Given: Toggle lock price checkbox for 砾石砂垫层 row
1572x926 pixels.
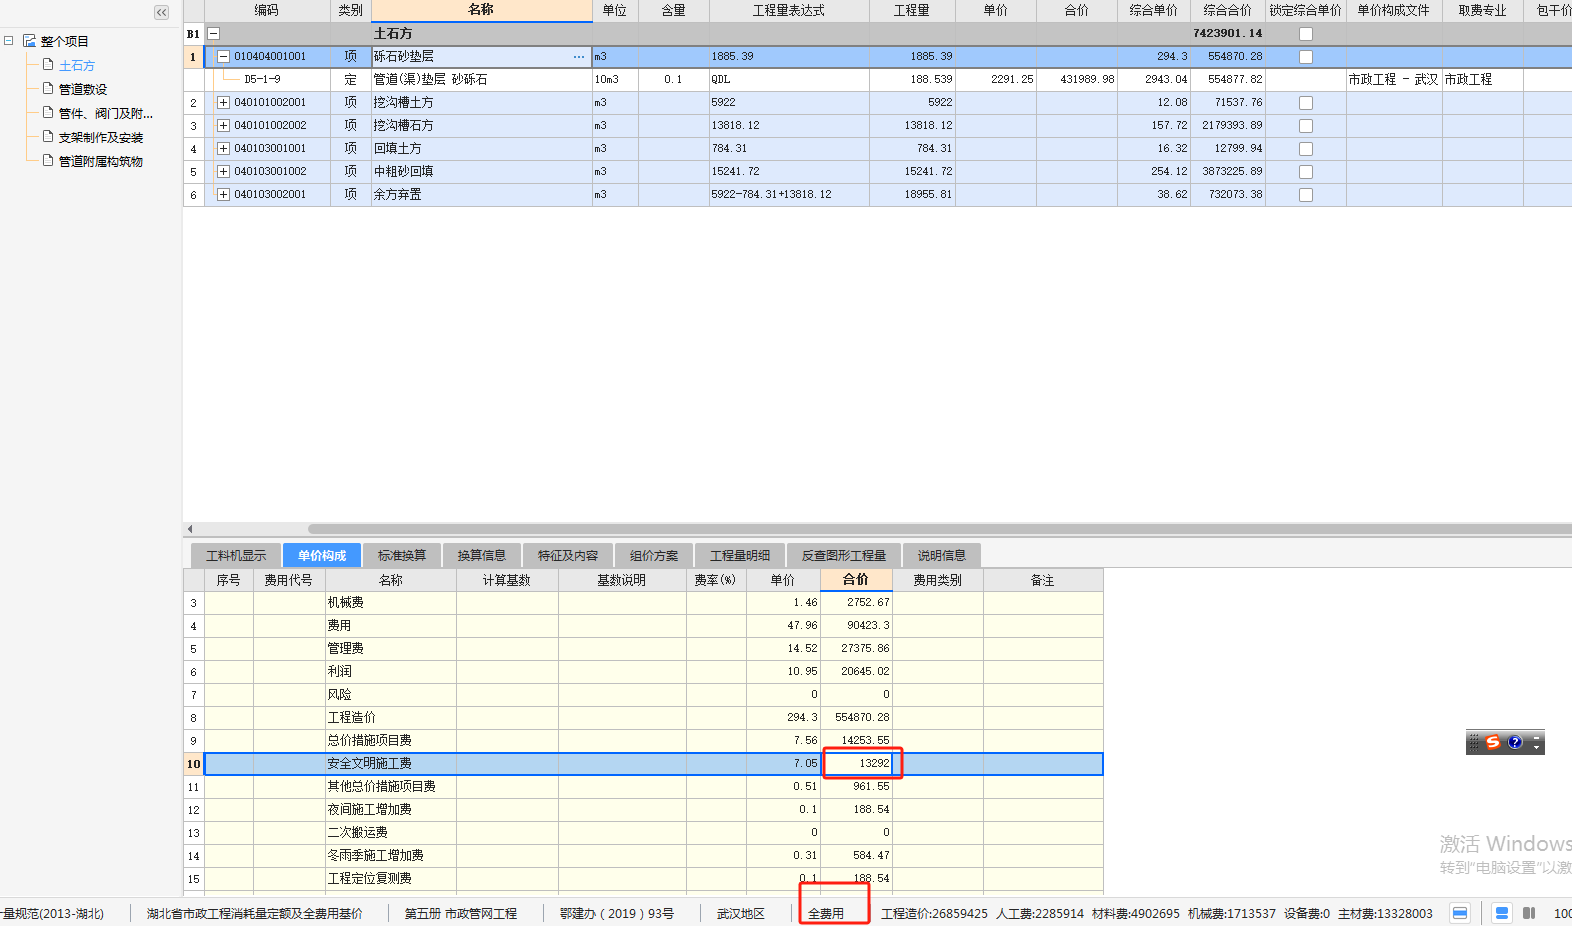Looking at the screenshot, I should point(1305,57).
